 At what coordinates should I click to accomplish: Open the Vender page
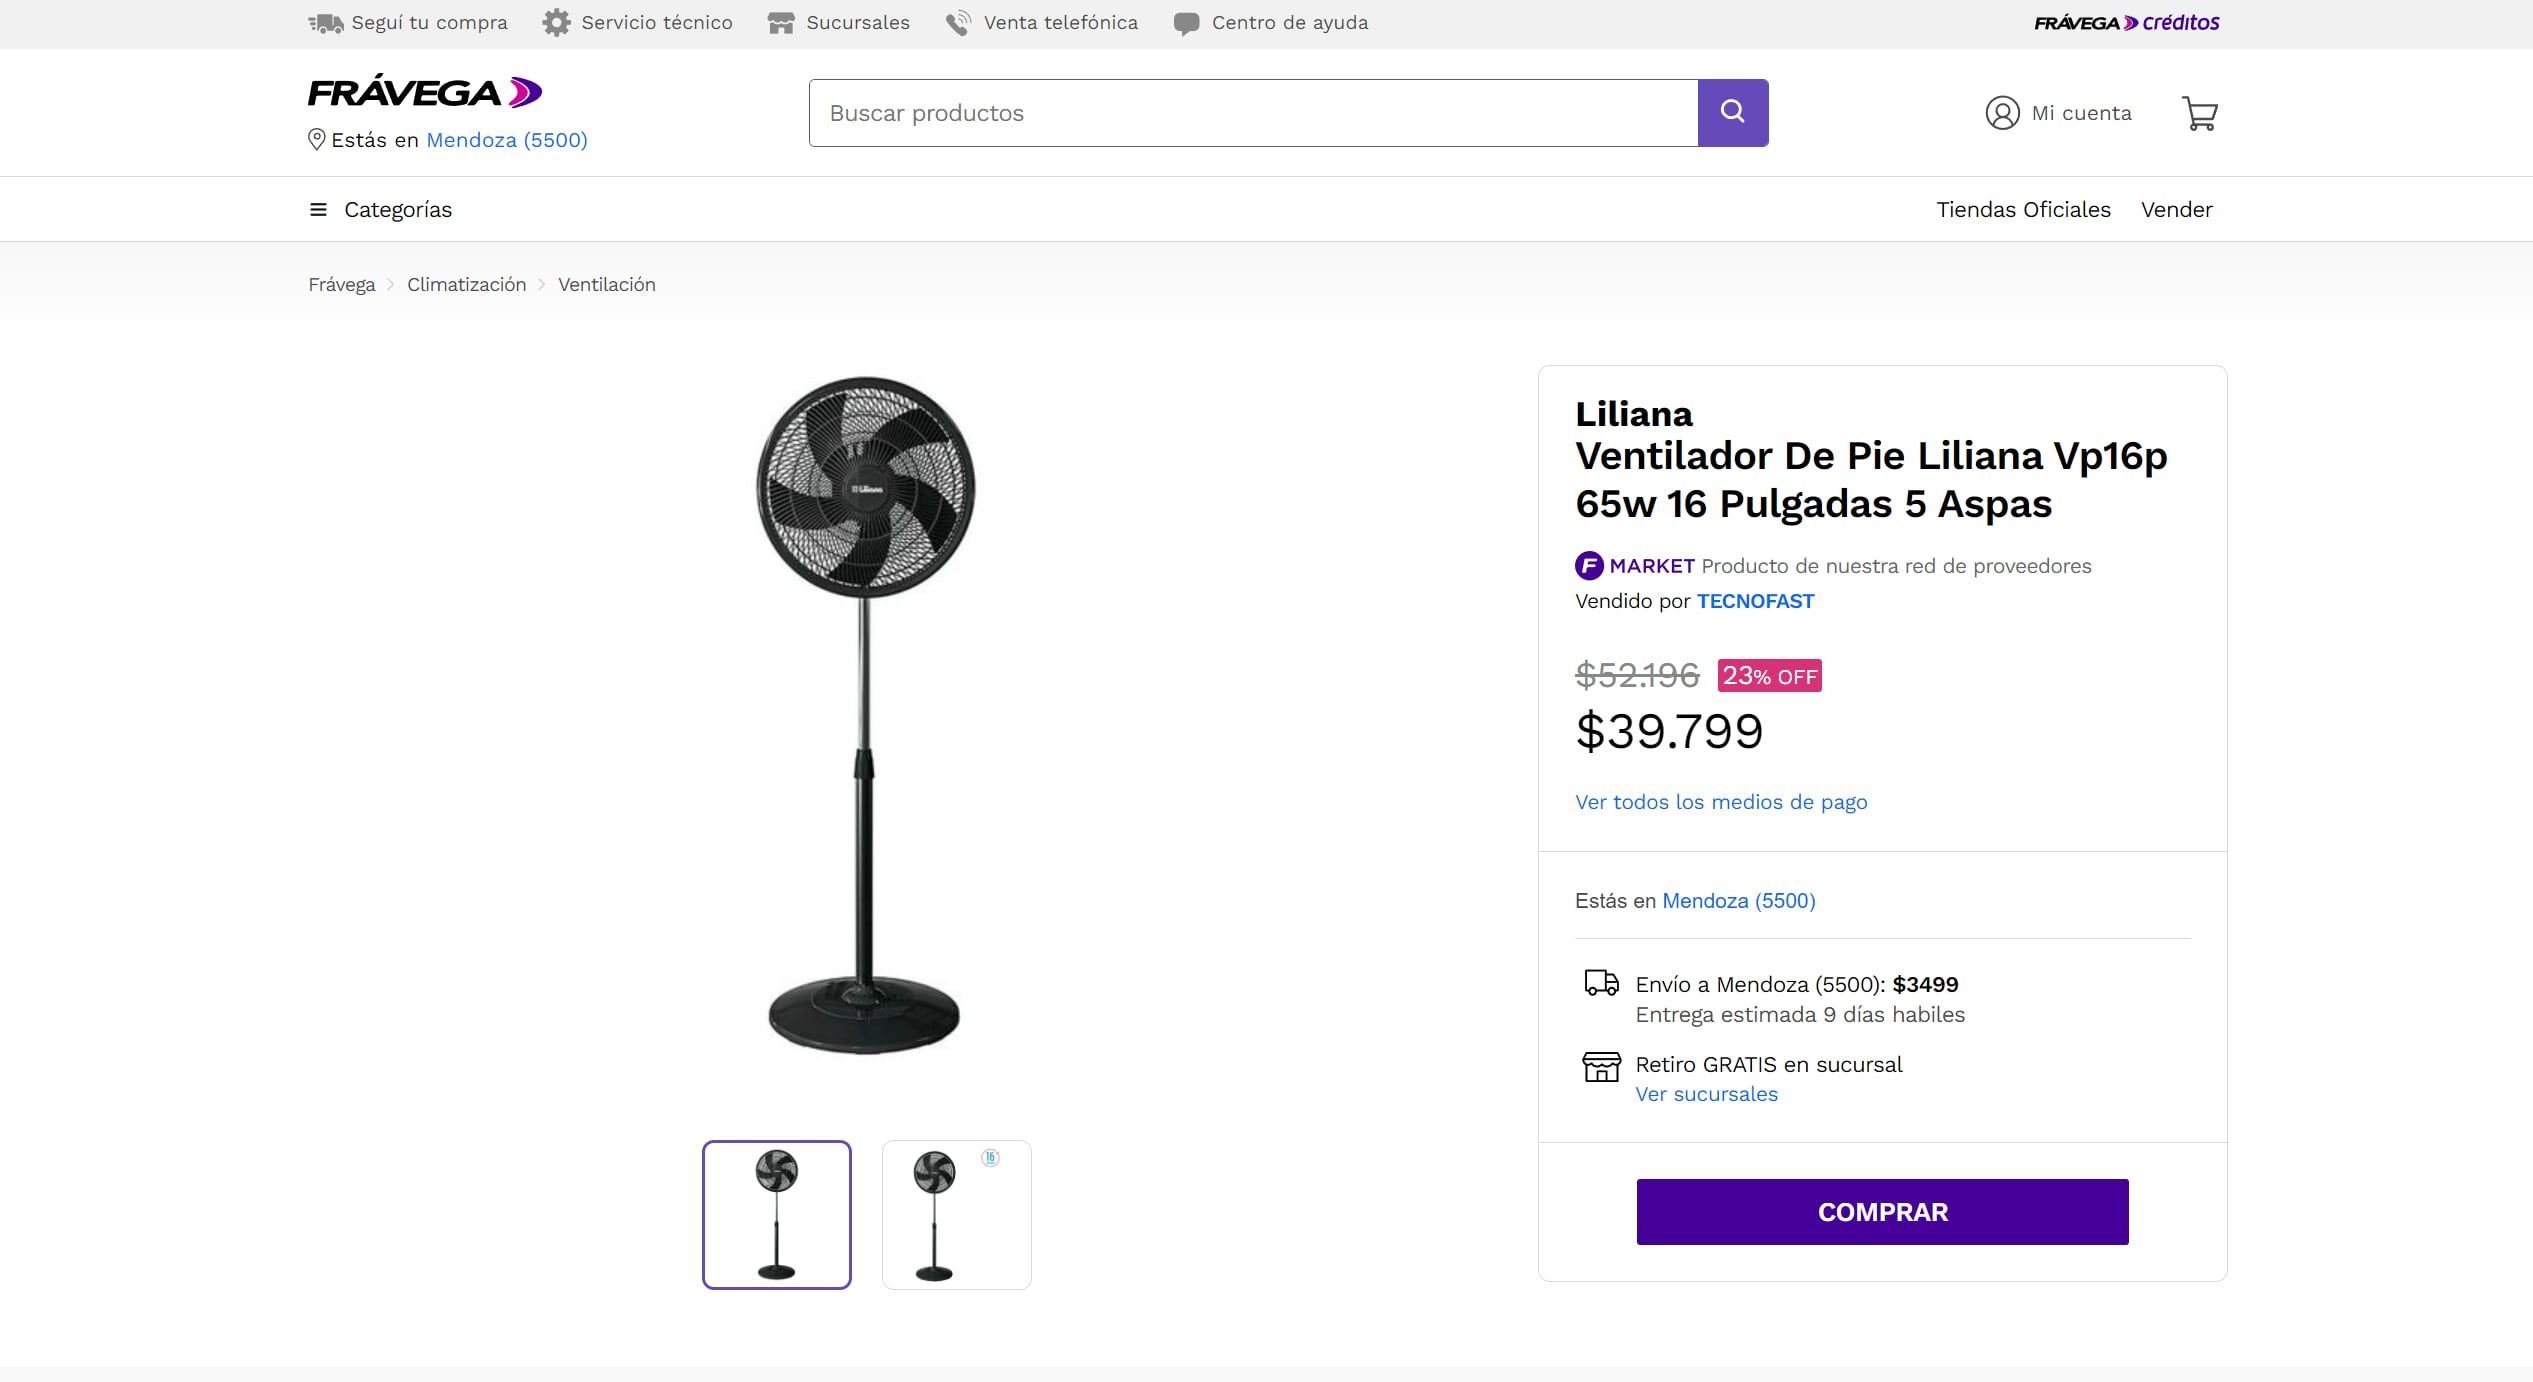pos(2176,209)
